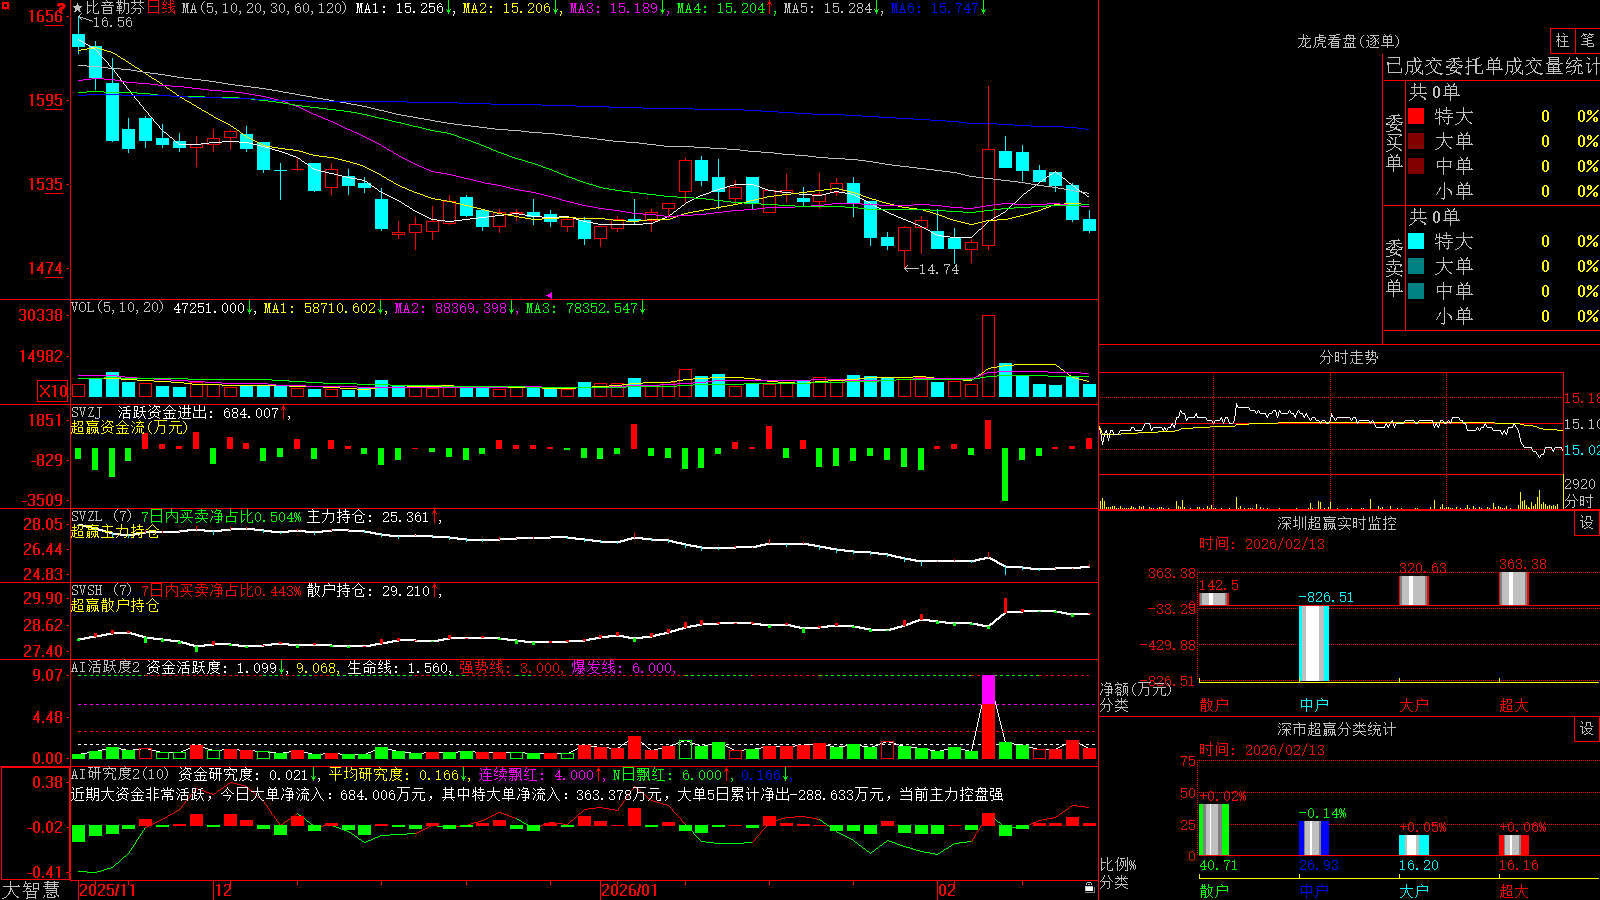Select the 超大 category under 深市超赢分类统计
The image size is (1600, 900).
tap(1514, 890)
